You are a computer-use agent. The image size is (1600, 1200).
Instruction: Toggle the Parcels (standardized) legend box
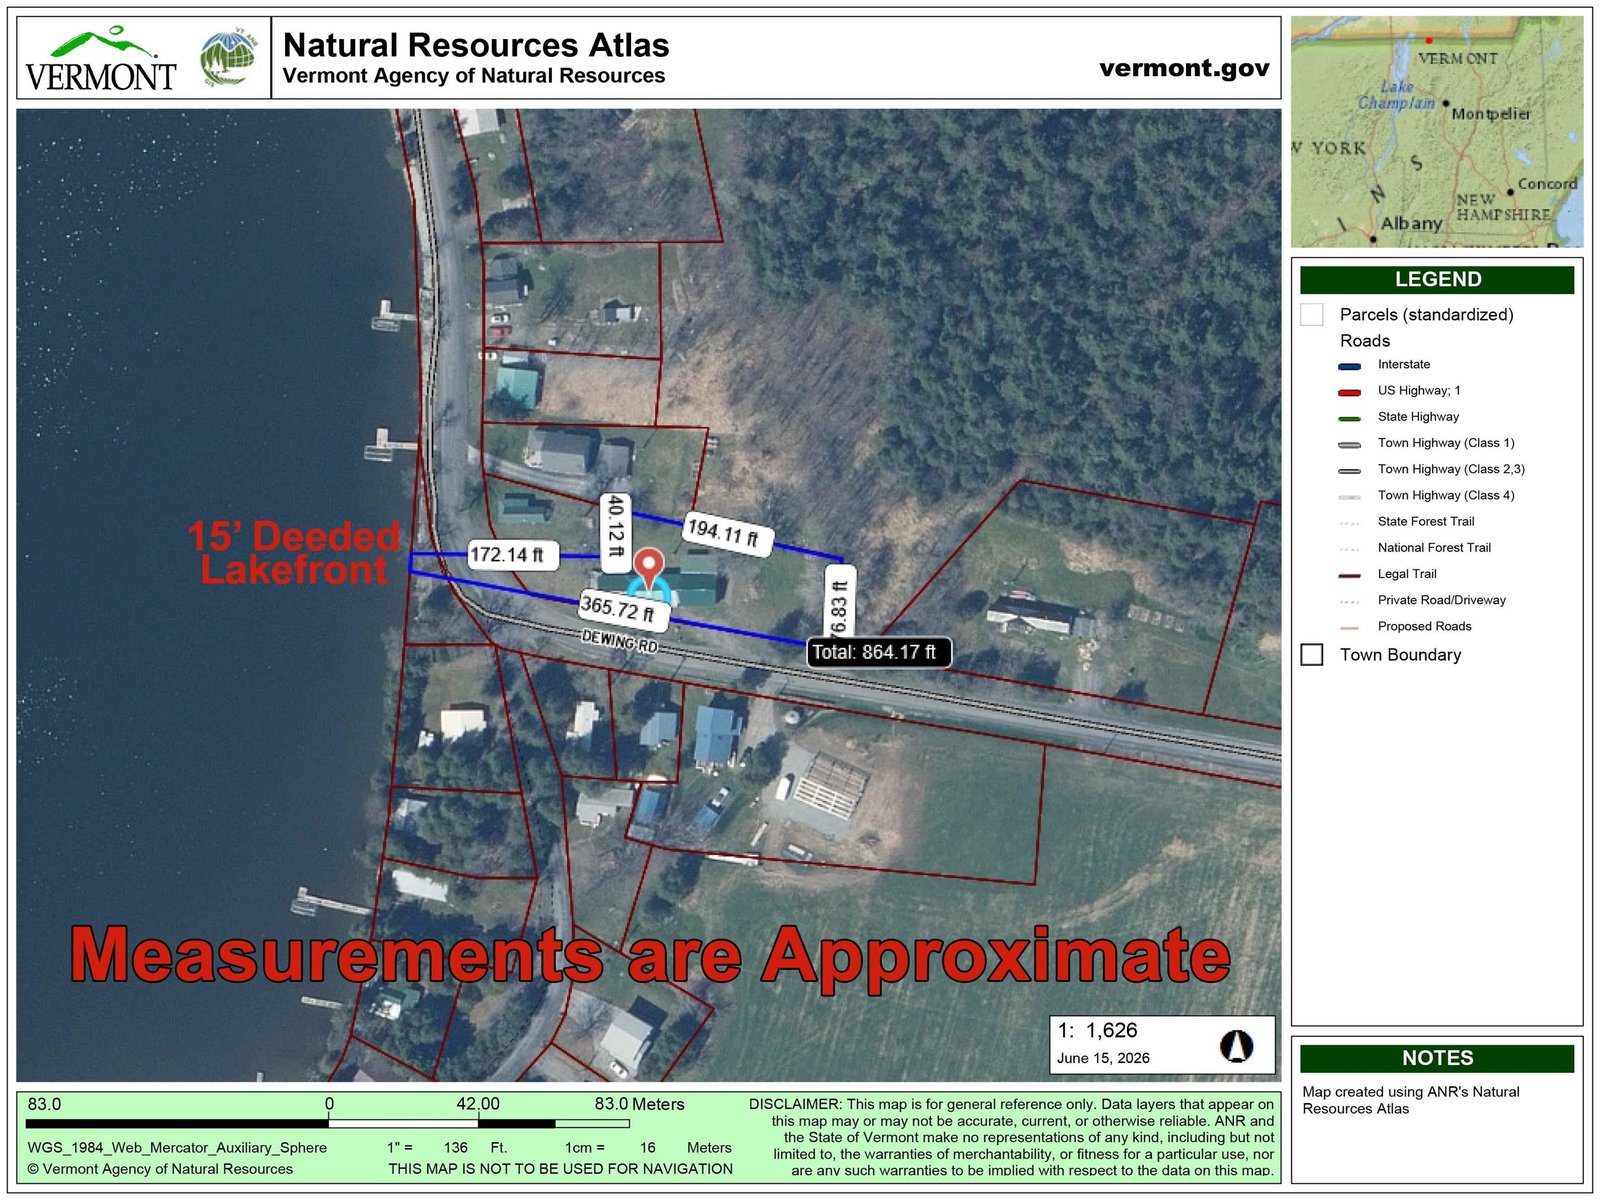tap(1311, 315)
